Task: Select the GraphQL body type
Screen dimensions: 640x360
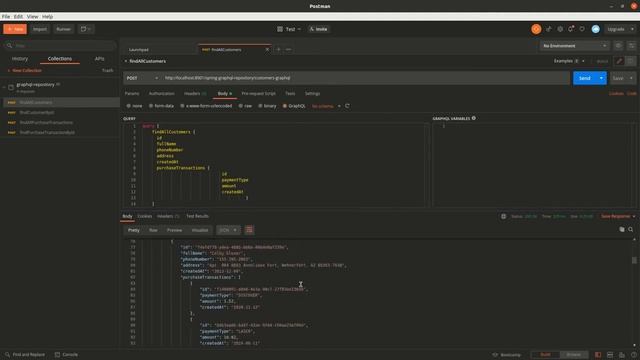Action: [294, 106]
